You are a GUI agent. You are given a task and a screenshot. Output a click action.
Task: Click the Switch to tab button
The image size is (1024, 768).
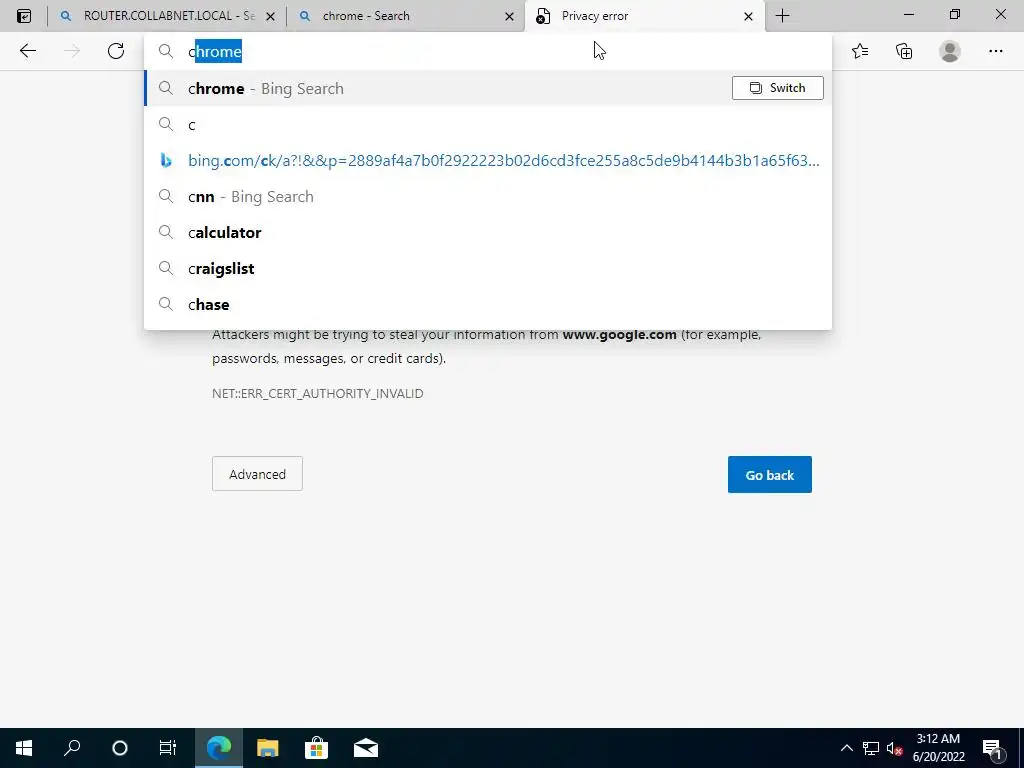[x=777, y=88]
